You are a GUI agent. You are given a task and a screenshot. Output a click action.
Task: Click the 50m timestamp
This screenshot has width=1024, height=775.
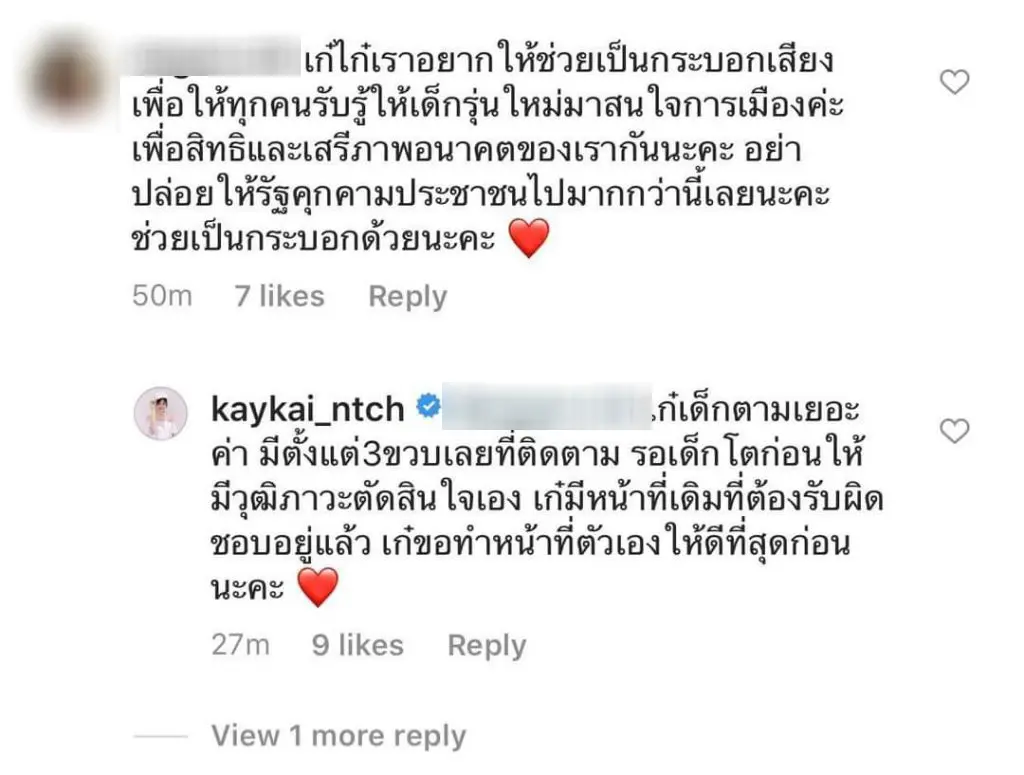coord(162,296)
